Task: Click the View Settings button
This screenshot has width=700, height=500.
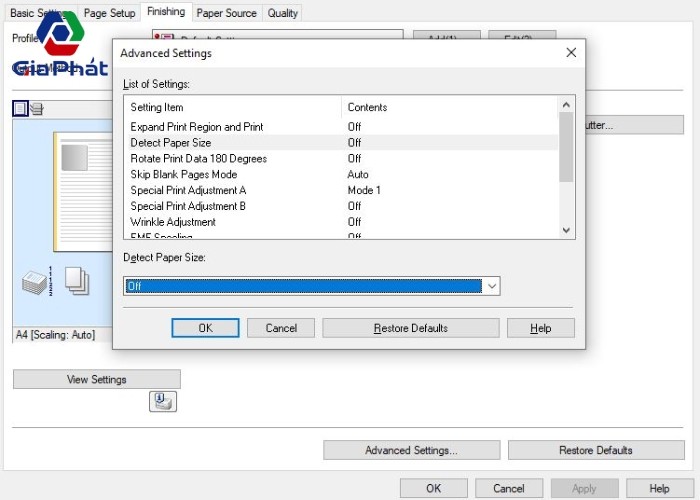Action: pos(97,379)
